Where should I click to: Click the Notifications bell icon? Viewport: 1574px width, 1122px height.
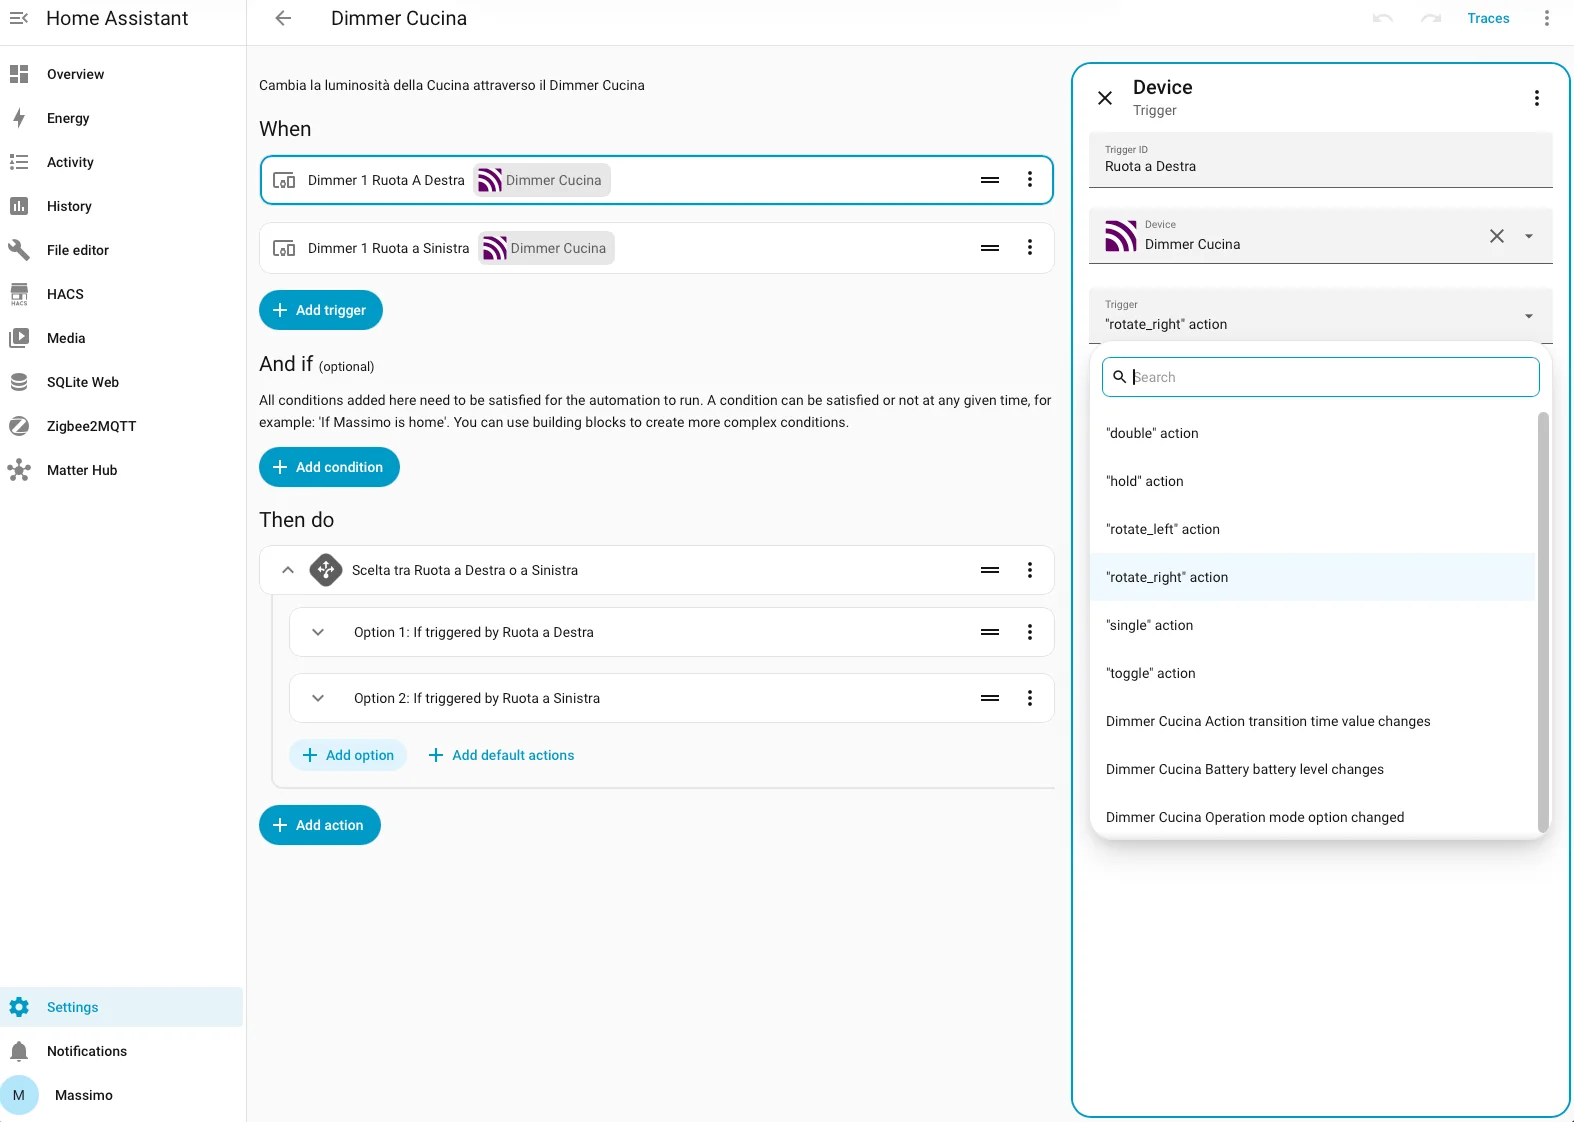(x=19, y=1051)
